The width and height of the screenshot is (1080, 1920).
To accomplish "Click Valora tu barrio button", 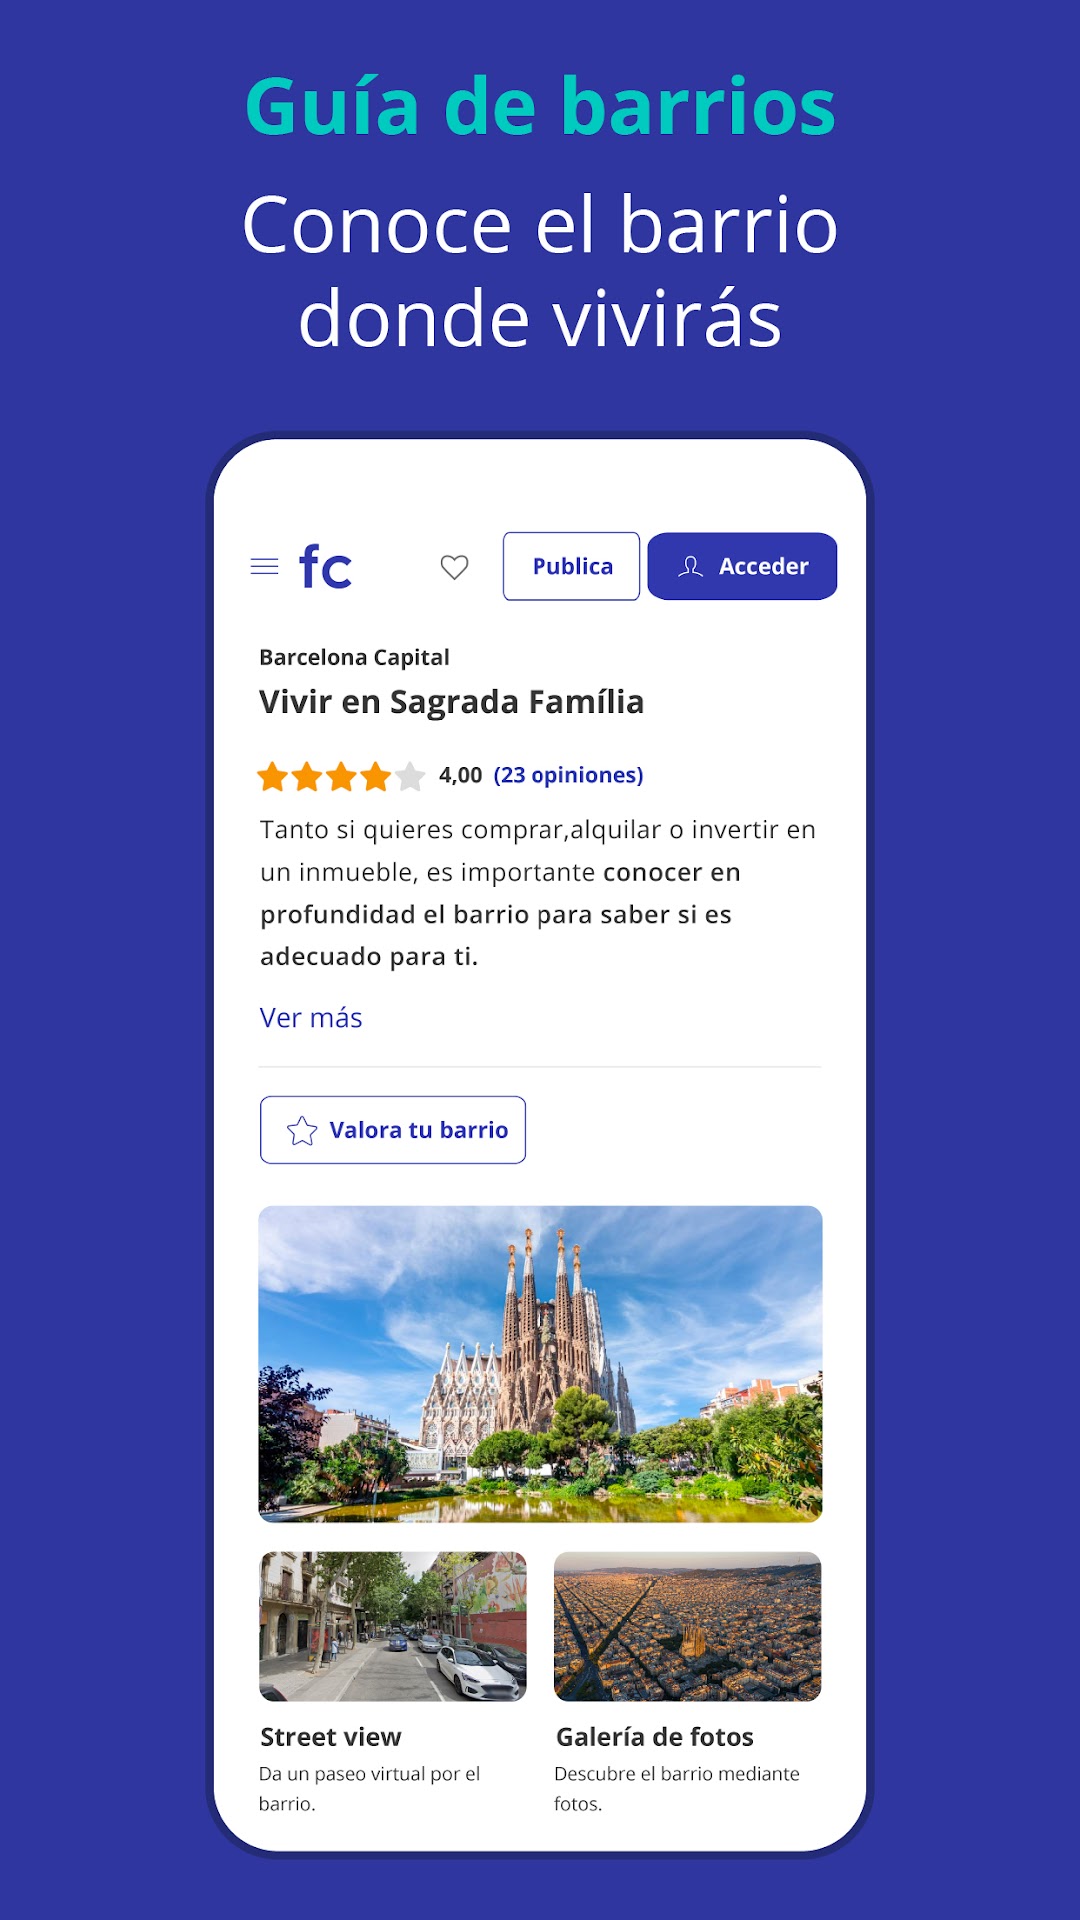I will tap(393, 1130).
